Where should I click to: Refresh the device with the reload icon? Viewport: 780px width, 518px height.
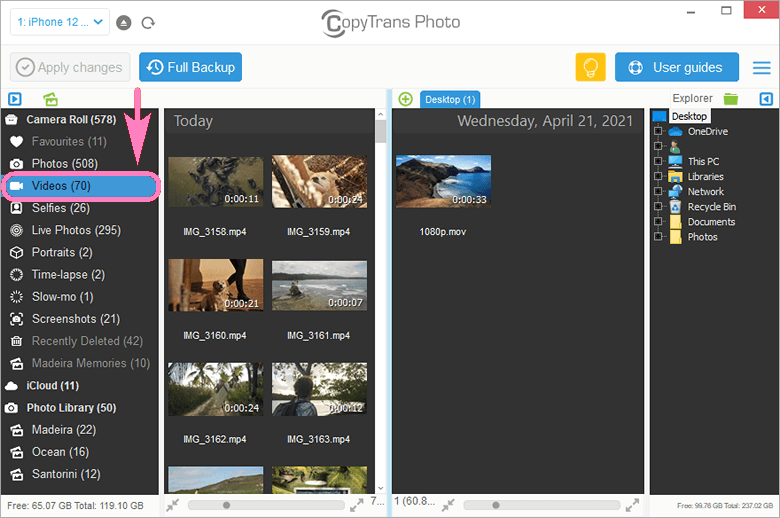(x=148, y=23)
